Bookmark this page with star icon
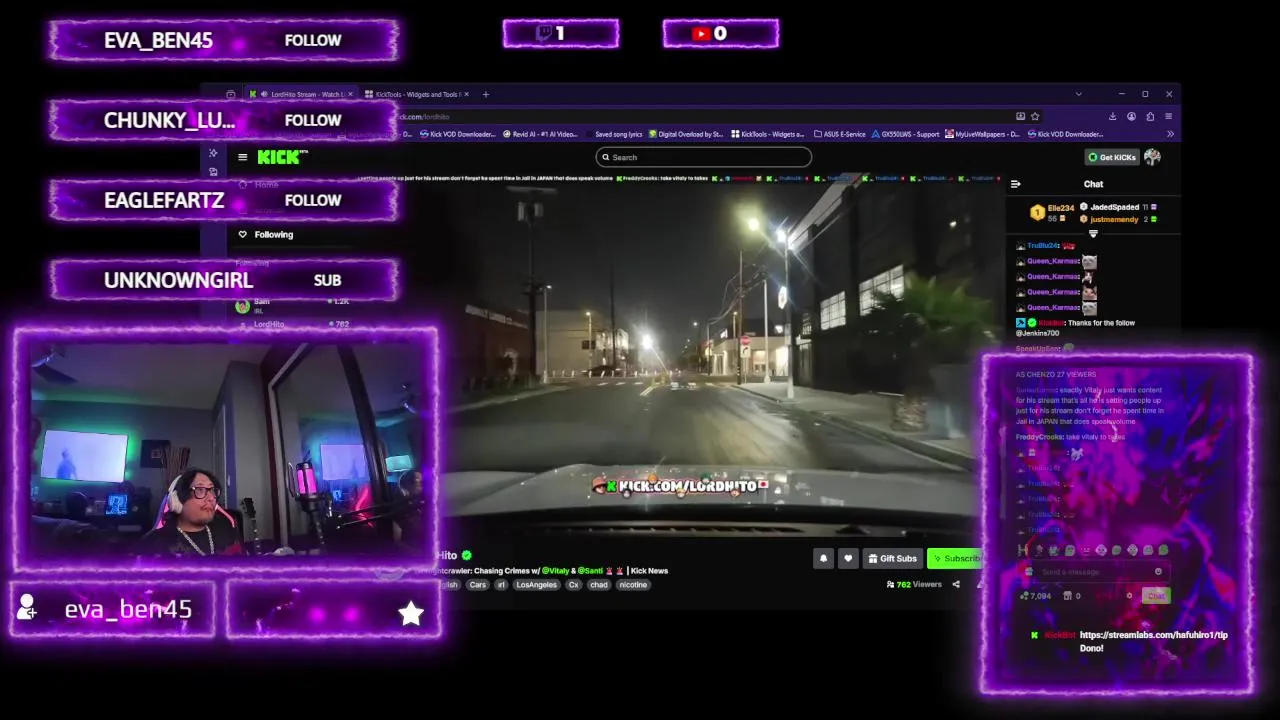This screenshot has width=1280, height=720. pos(1035,116)
